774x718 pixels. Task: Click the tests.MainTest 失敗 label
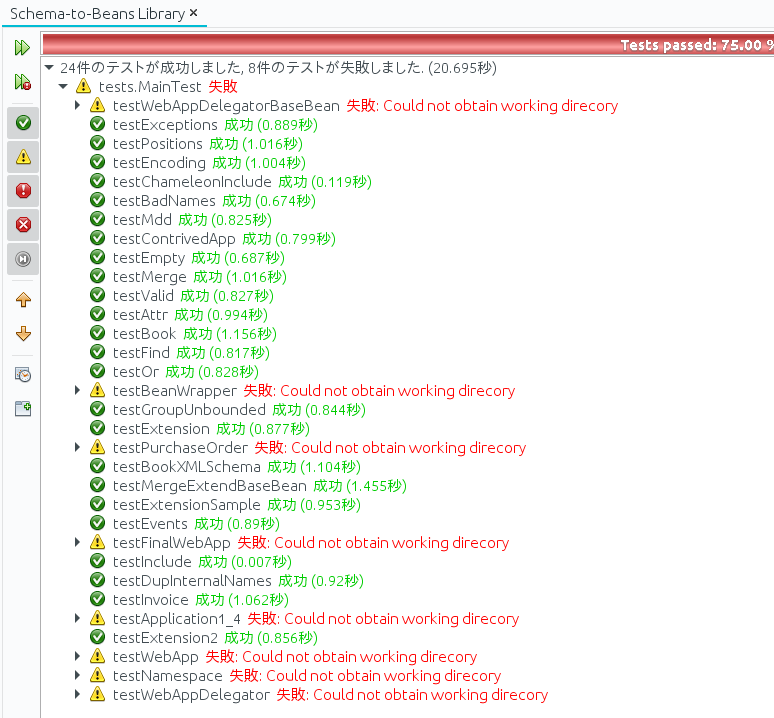pyautogui.click(x=168, y=86)
